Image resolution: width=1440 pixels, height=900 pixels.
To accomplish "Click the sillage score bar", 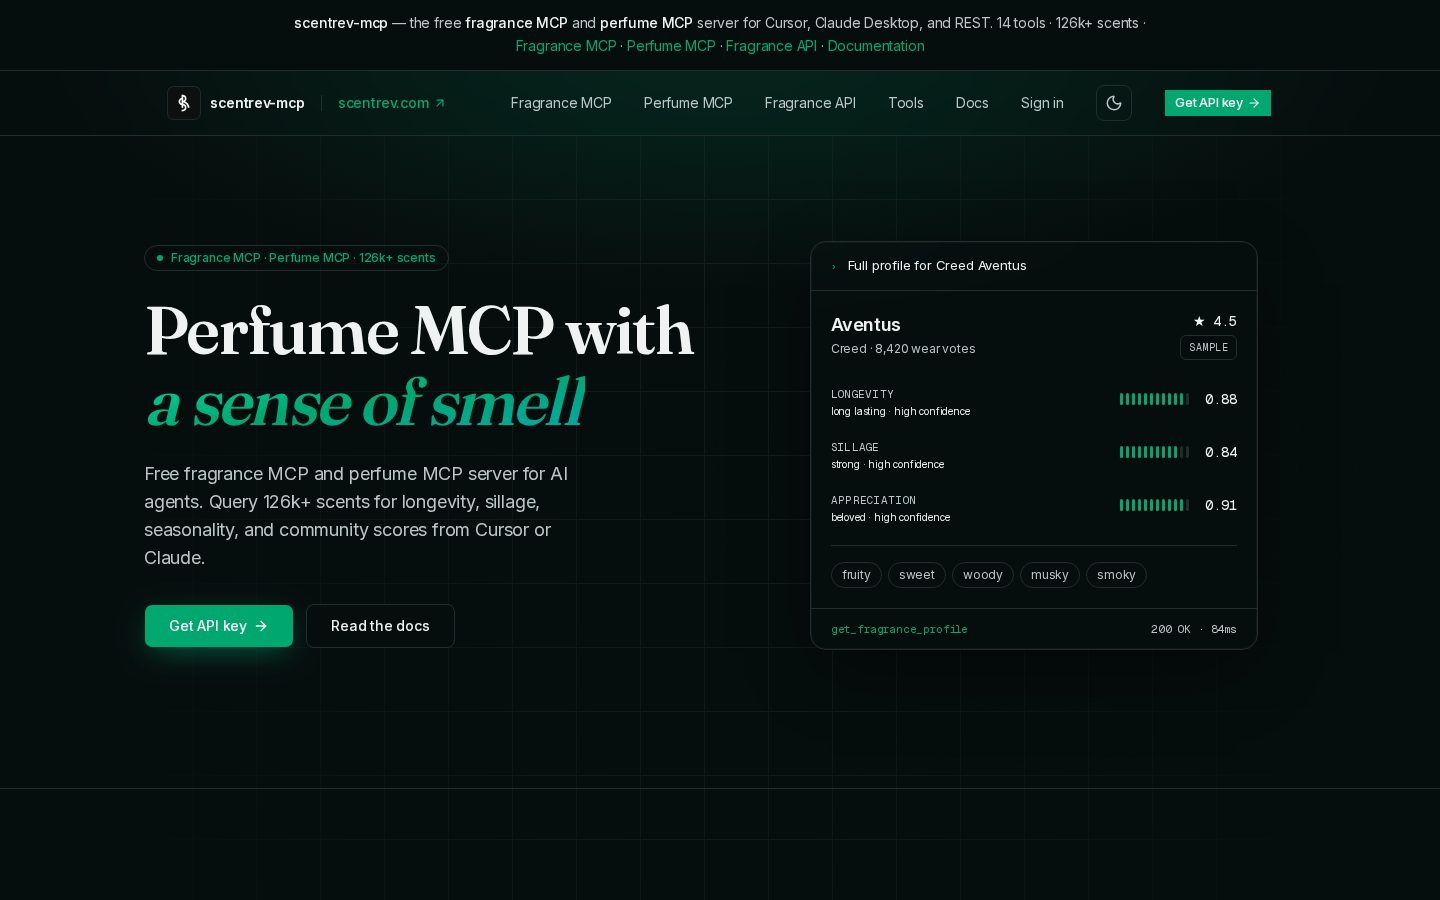I will [x=1154, y=452].
